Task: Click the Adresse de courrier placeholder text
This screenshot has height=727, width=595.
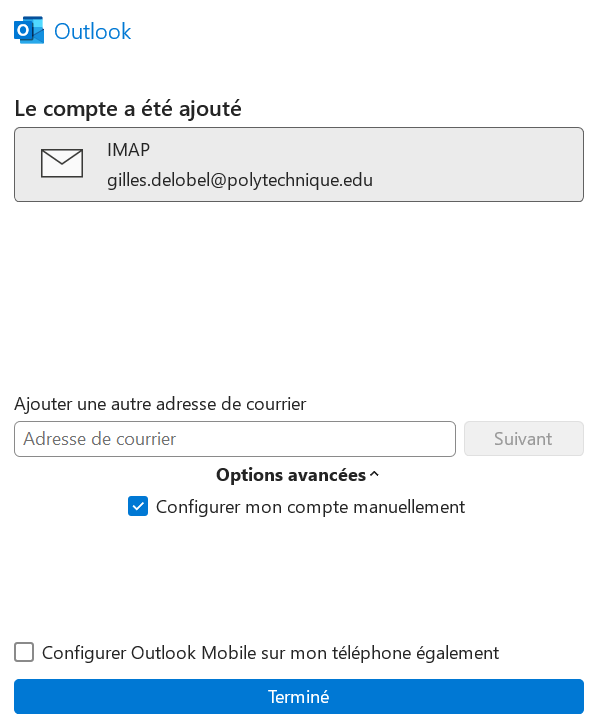Action: click(100, 439)
